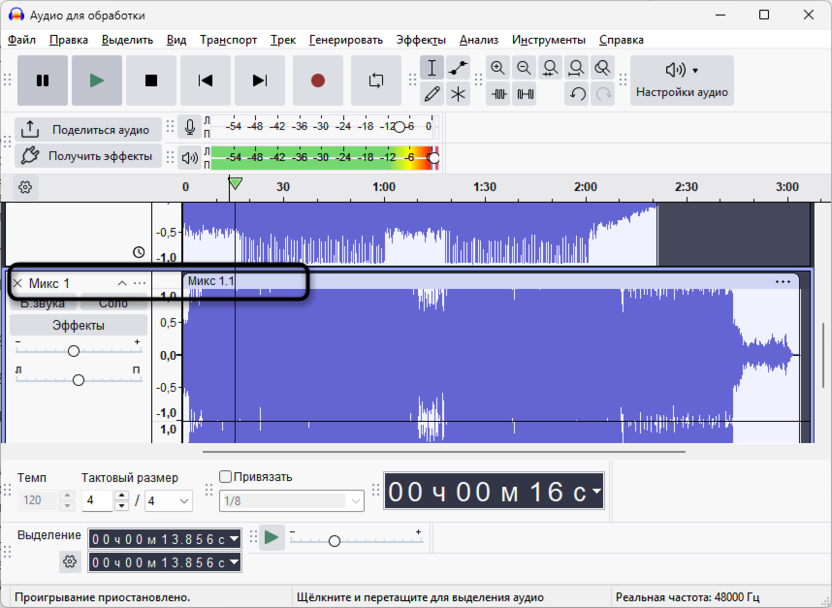This screenshot has width=832, height=608.
Task: Click the Zoom In magnifier icon
Action: click(498, 68)
